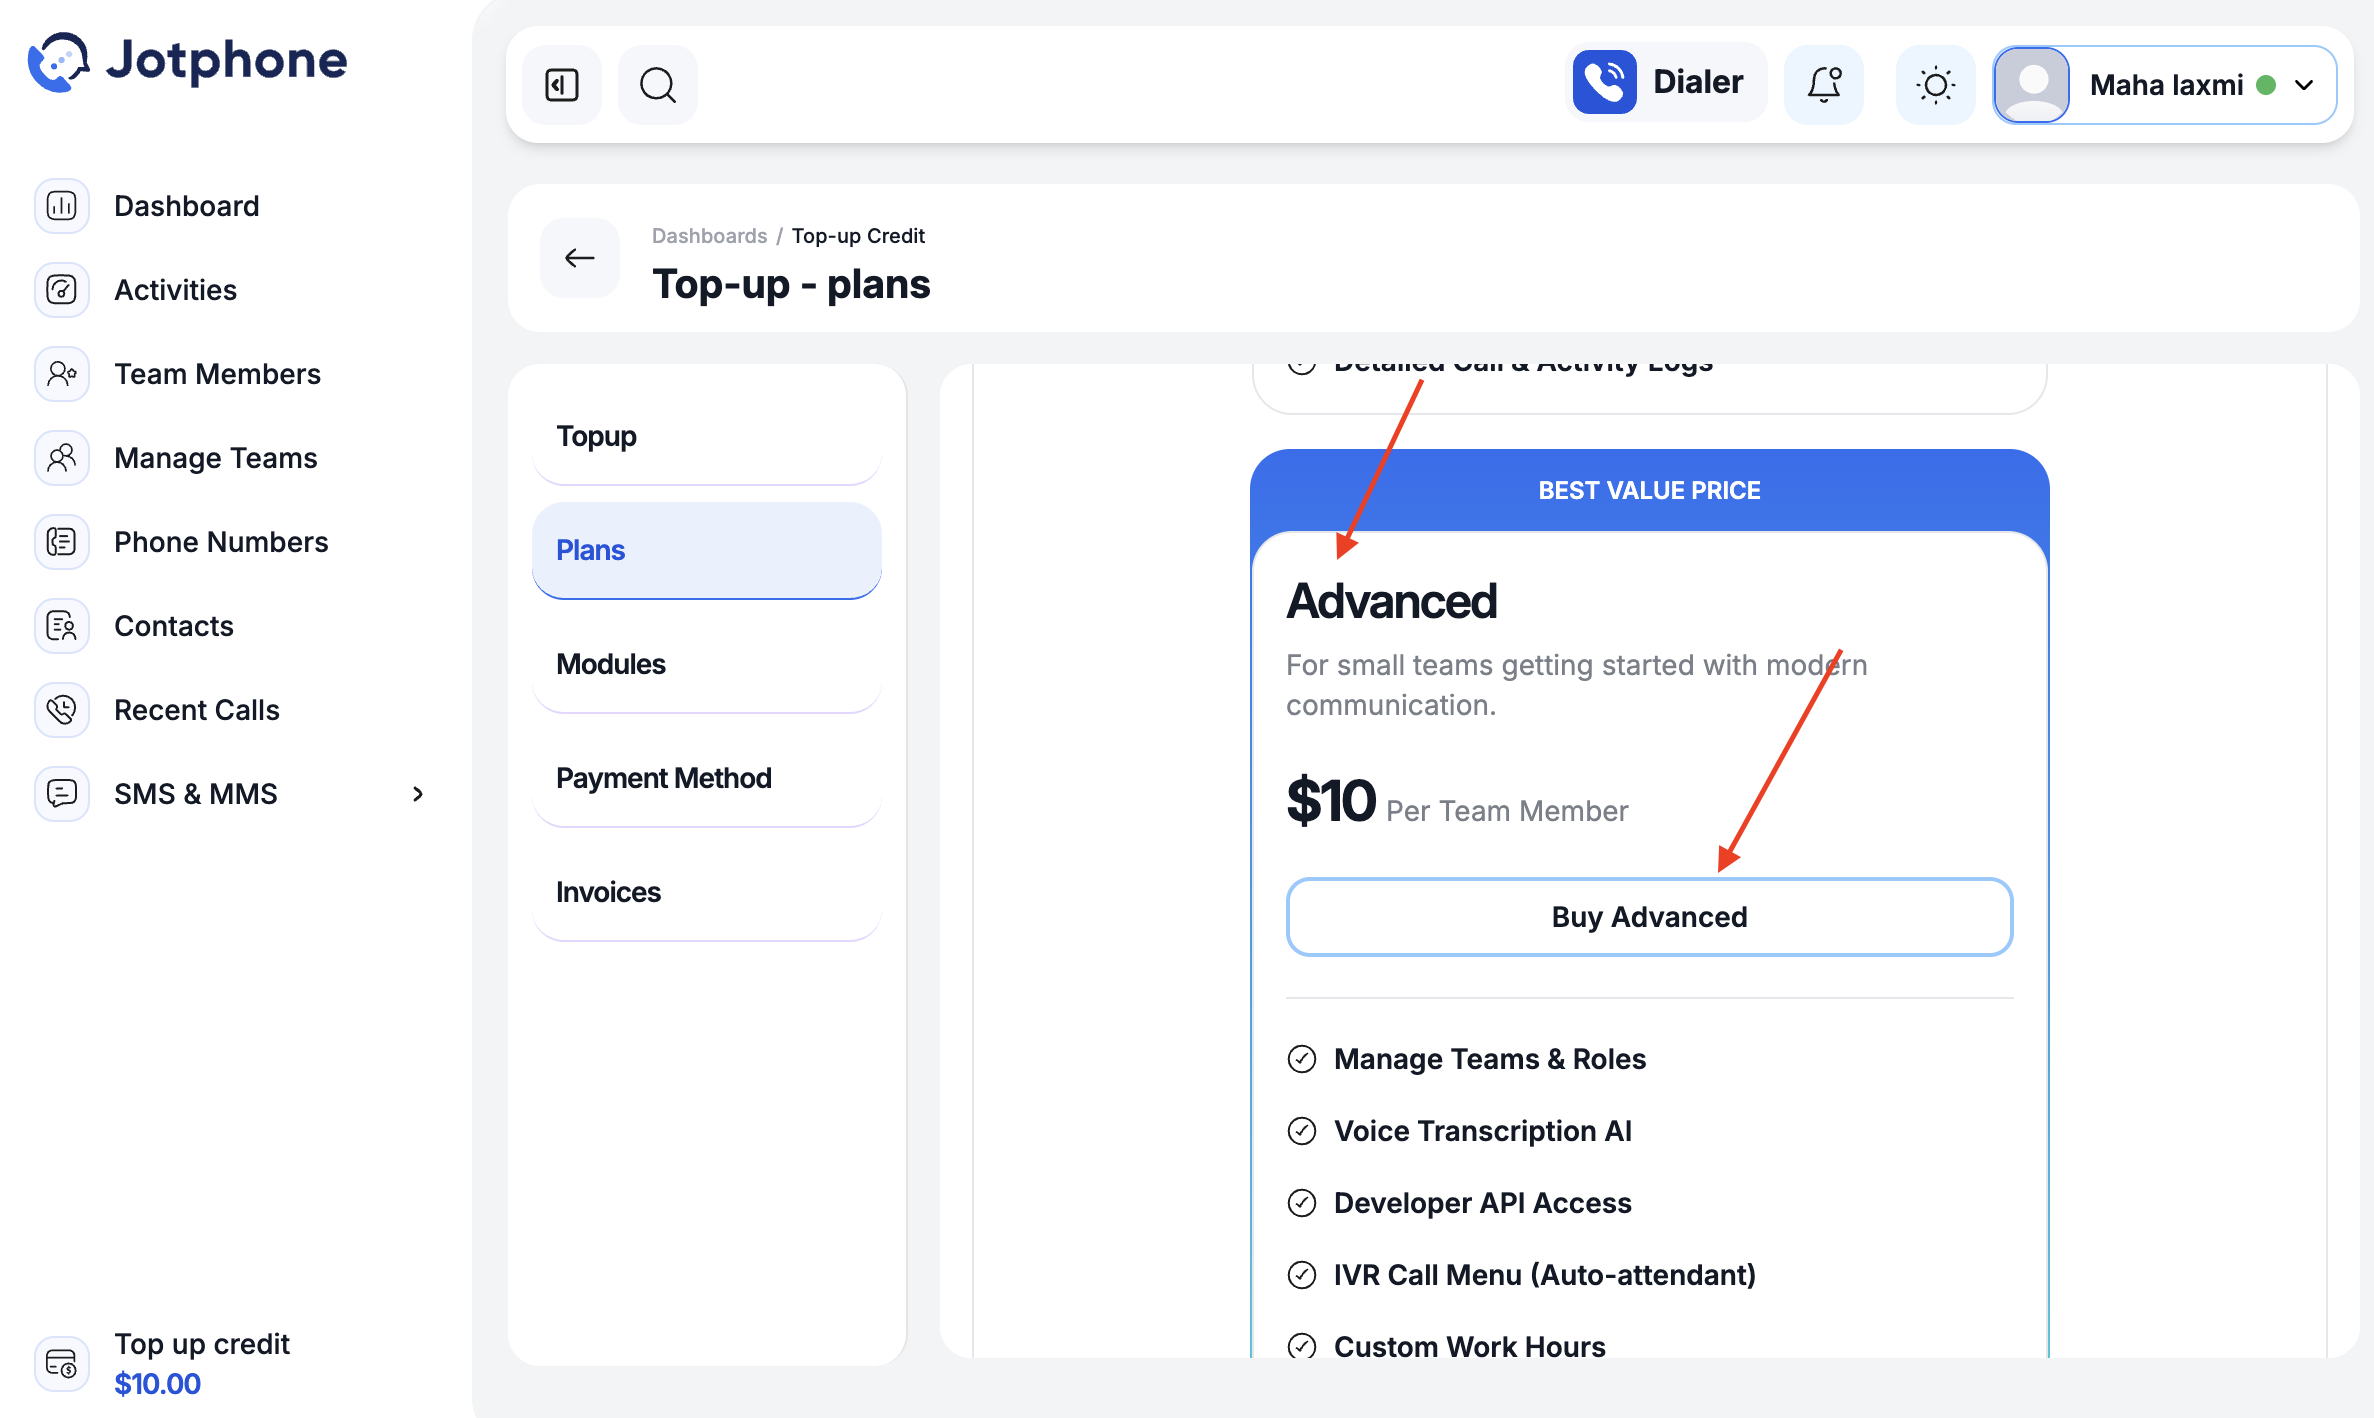Image resolution: width=2374 pixels, height=1418 pixels.
Task: Open Activities from the sidebar
Action: [x=176, y=290]
